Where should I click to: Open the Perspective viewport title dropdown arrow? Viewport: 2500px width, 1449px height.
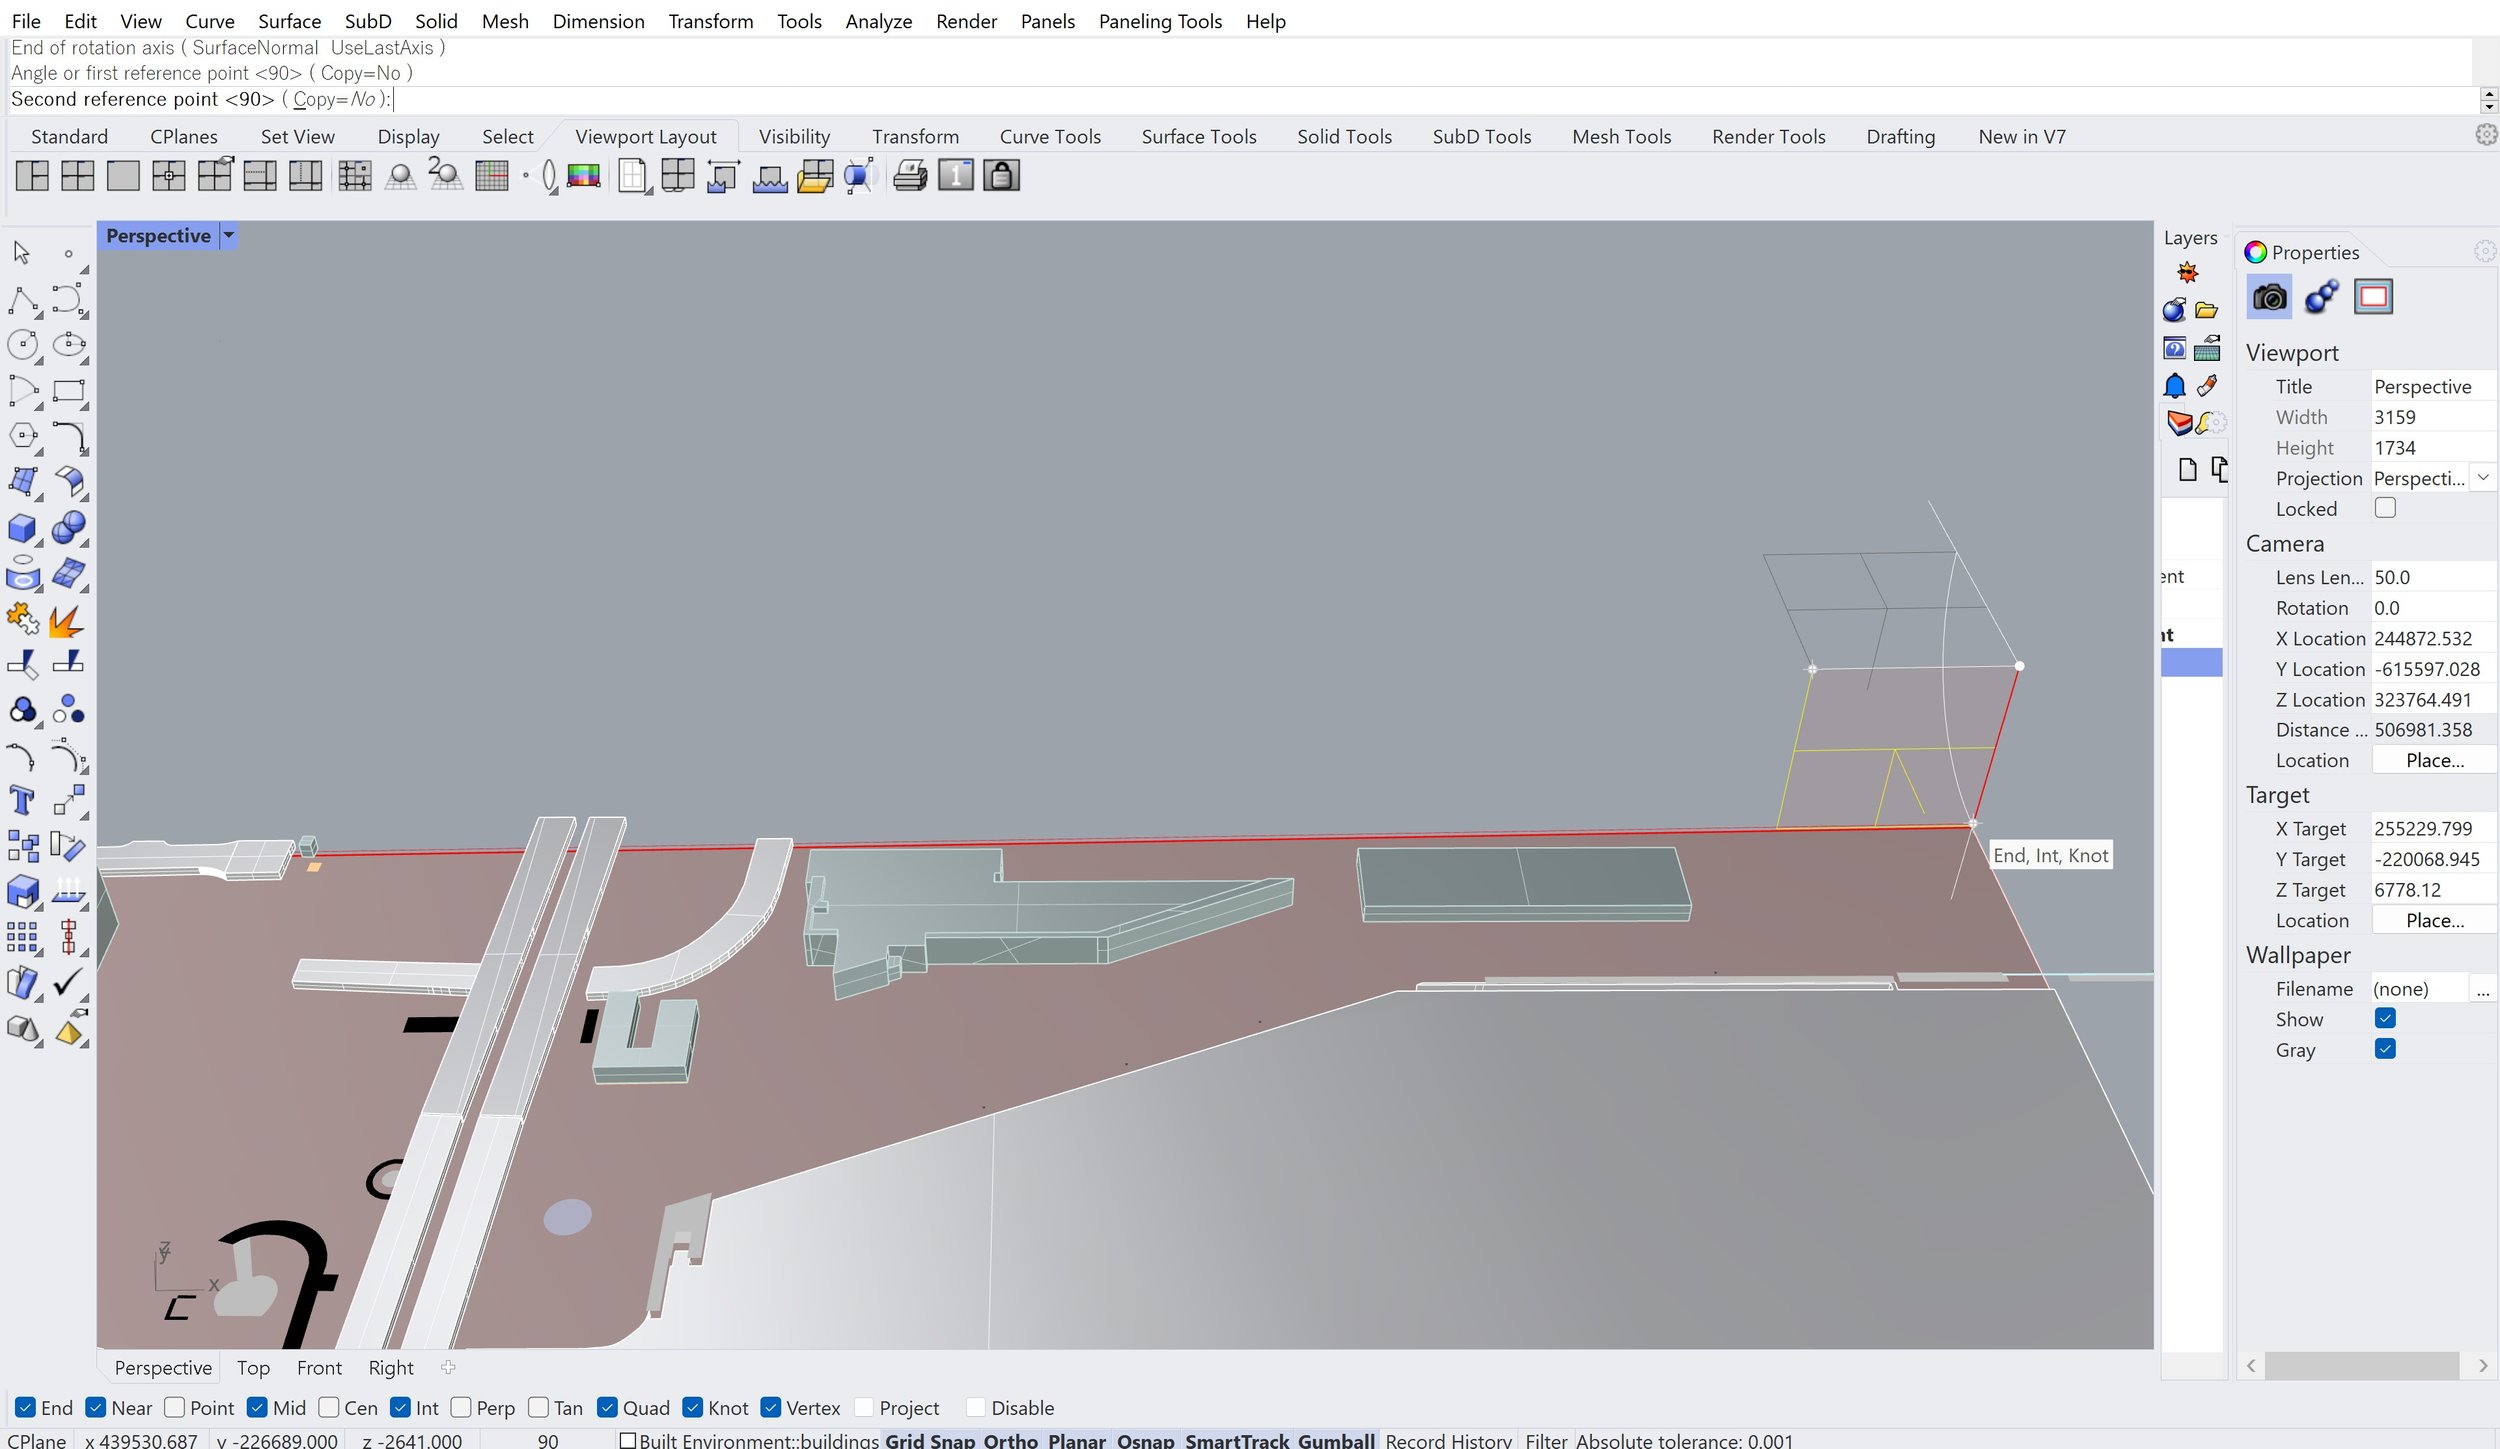click(x=229, y=236)
